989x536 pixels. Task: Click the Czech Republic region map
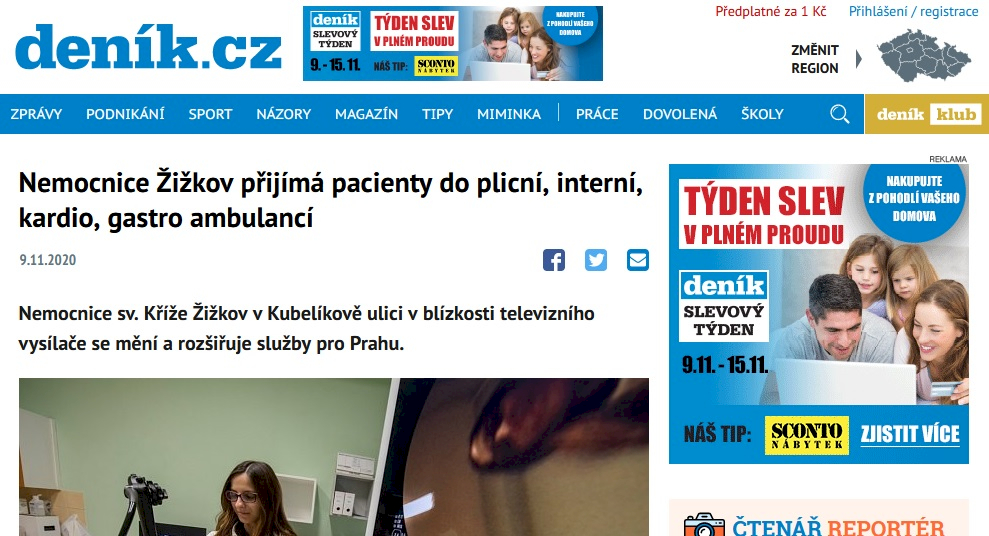(x=924, y=55)
